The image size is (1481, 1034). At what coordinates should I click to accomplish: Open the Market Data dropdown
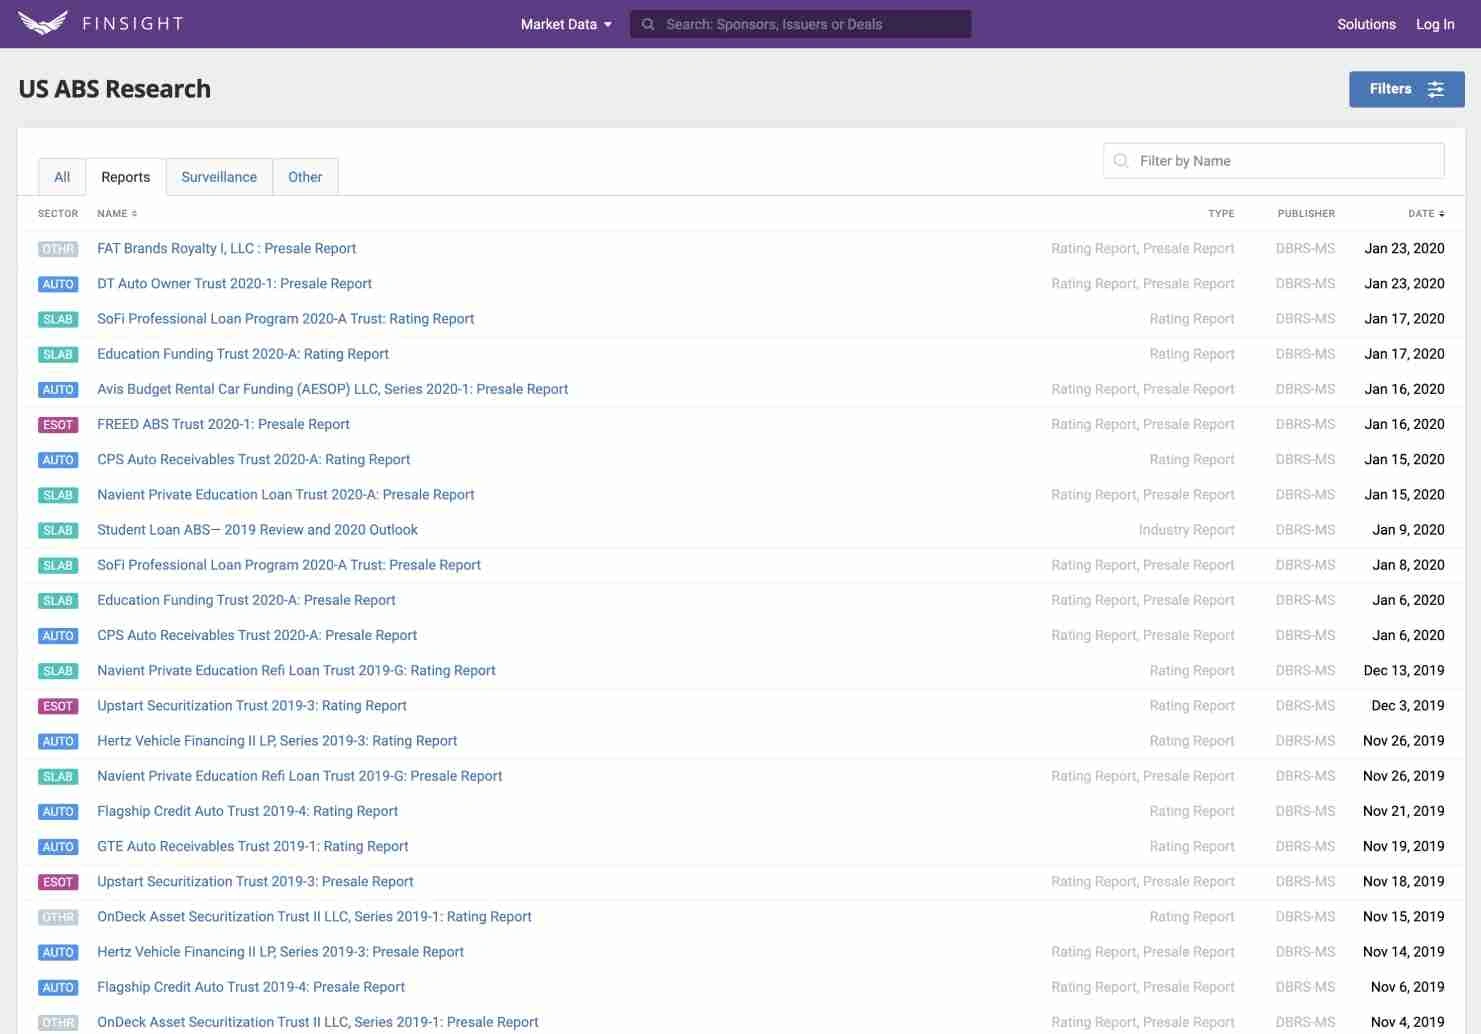click(566, 24)
